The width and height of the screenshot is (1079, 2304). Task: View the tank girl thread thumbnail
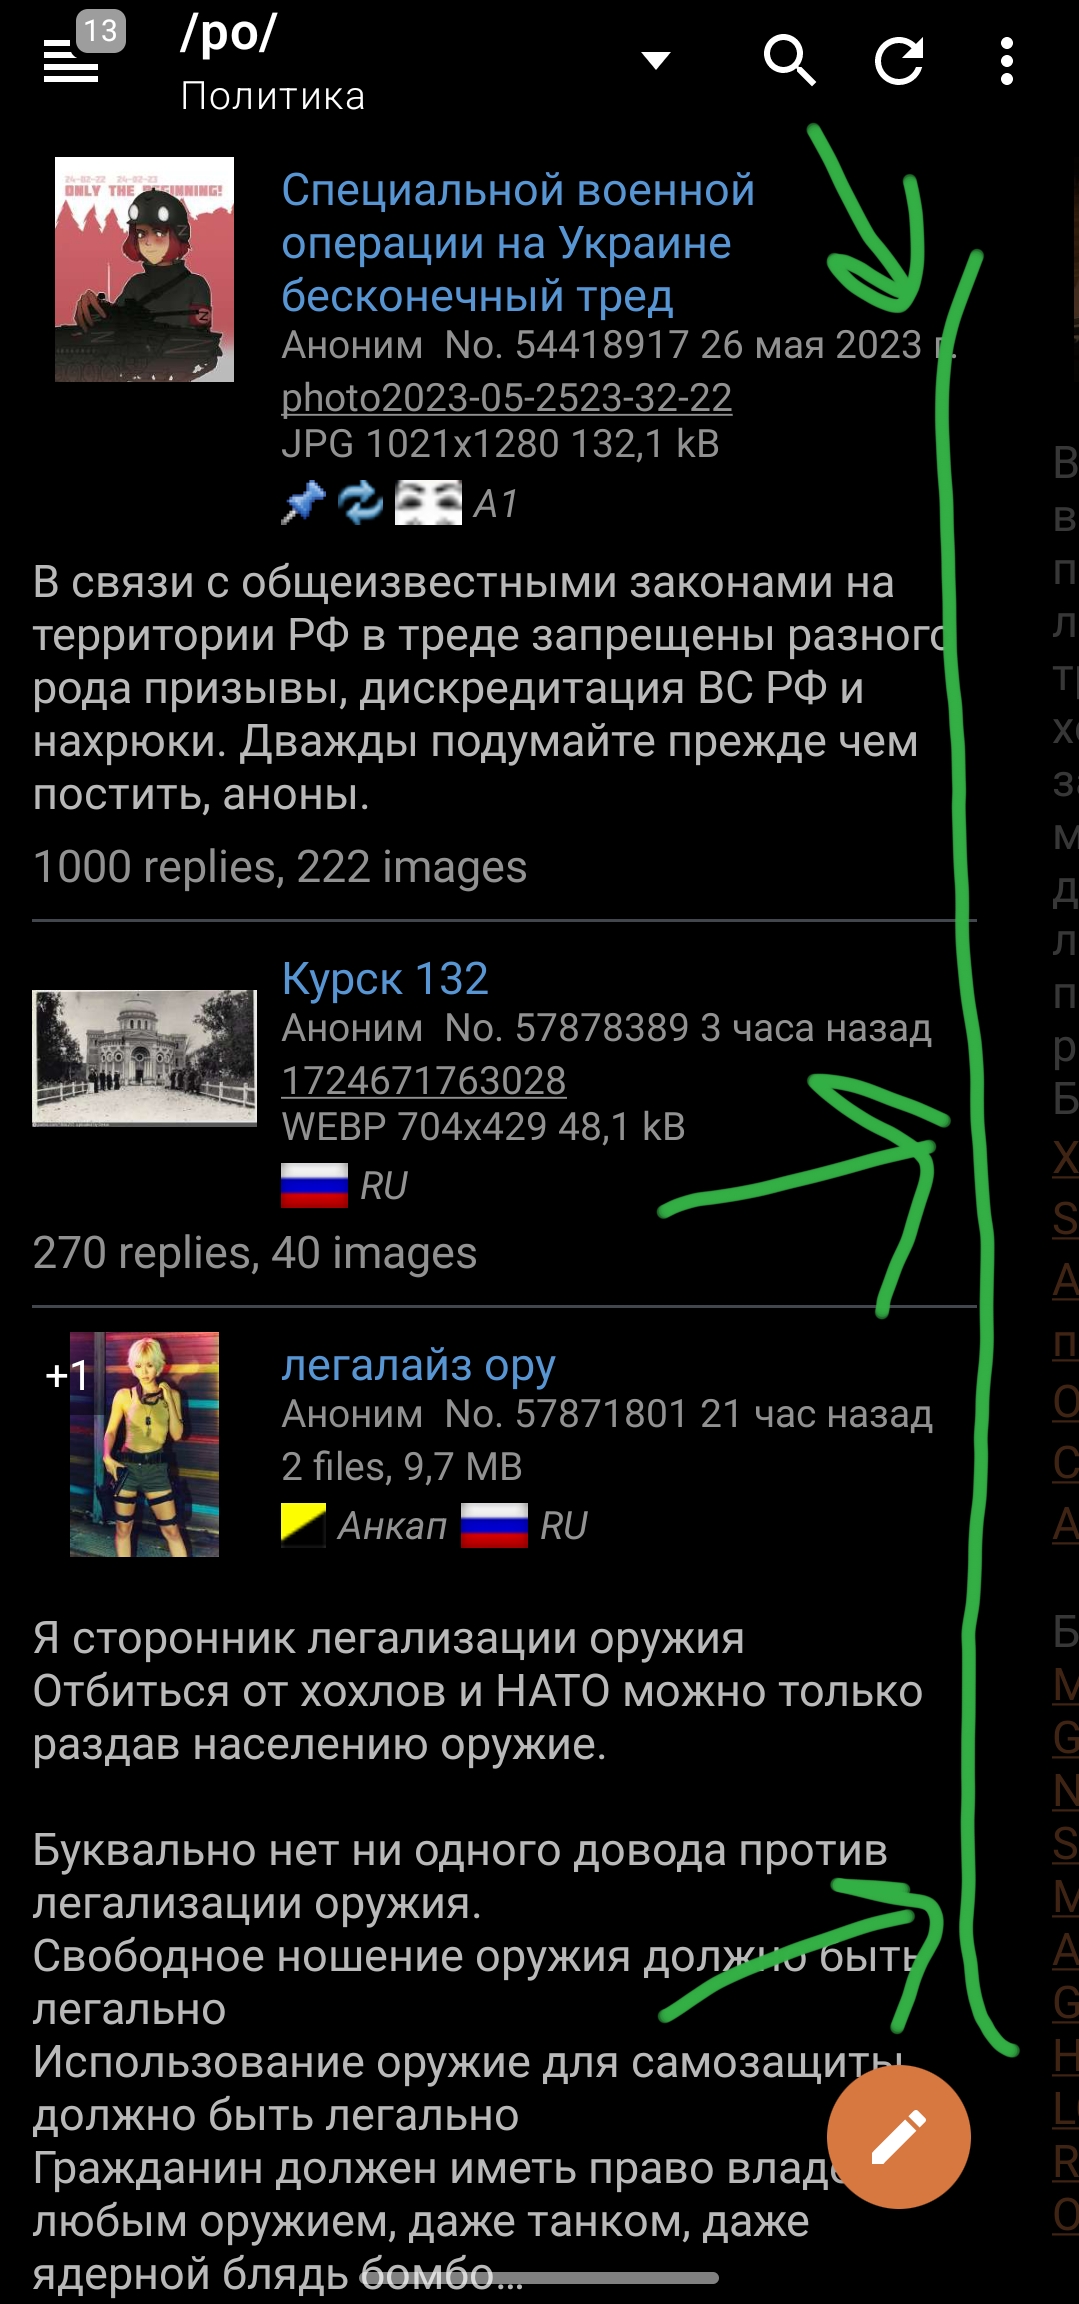(144, 269)
